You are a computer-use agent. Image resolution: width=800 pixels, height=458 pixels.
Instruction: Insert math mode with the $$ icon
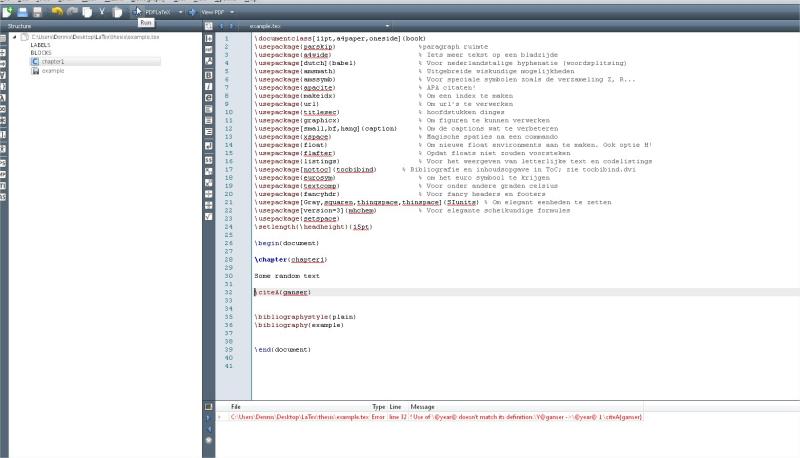[209, 160]
